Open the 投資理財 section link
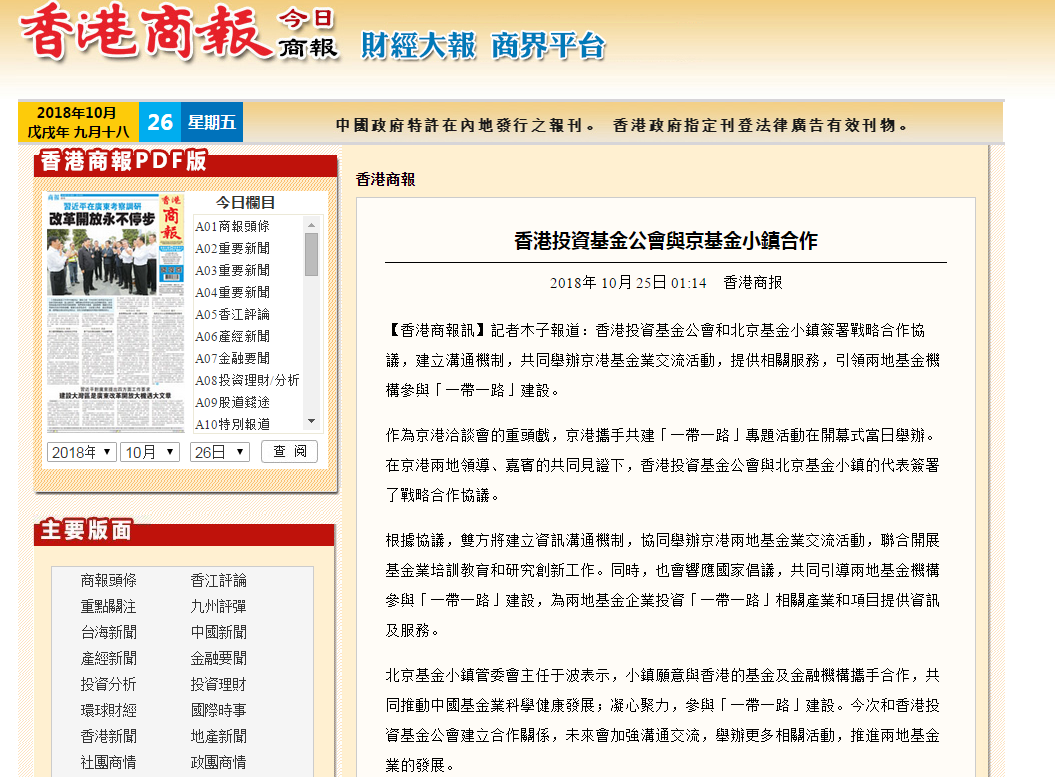Screen dimensions: 1055x777 point(218,685)
